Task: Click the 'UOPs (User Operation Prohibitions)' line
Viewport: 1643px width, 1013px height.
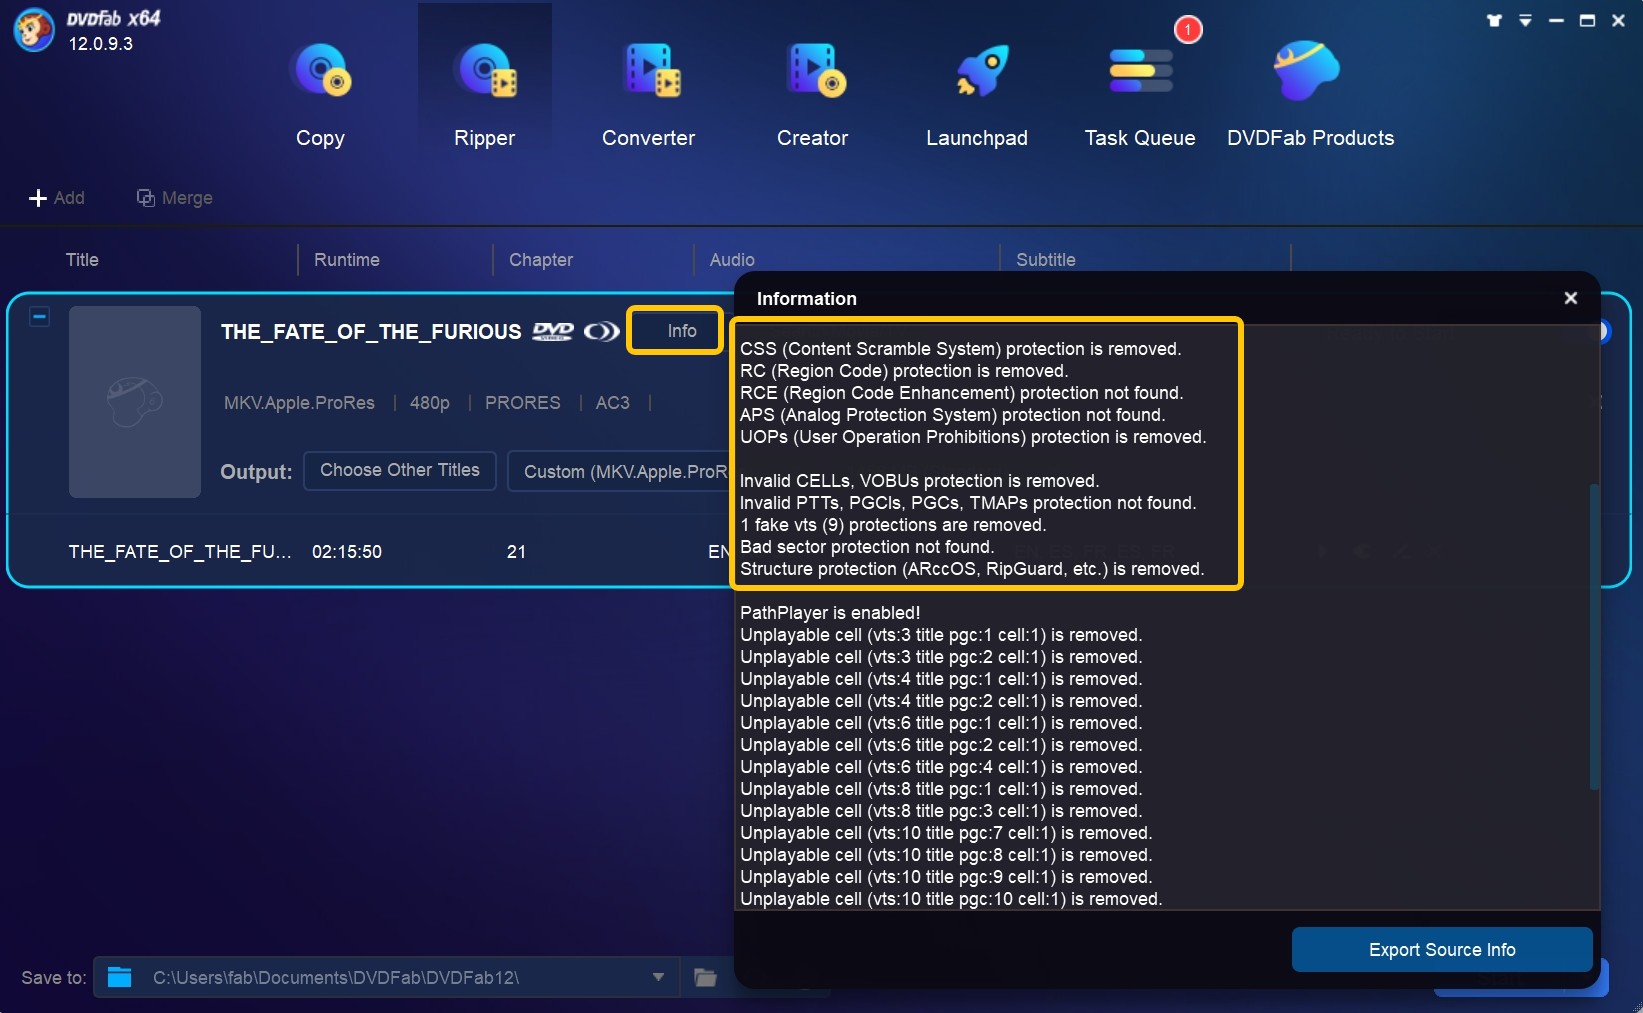Action: pos(973,437)
